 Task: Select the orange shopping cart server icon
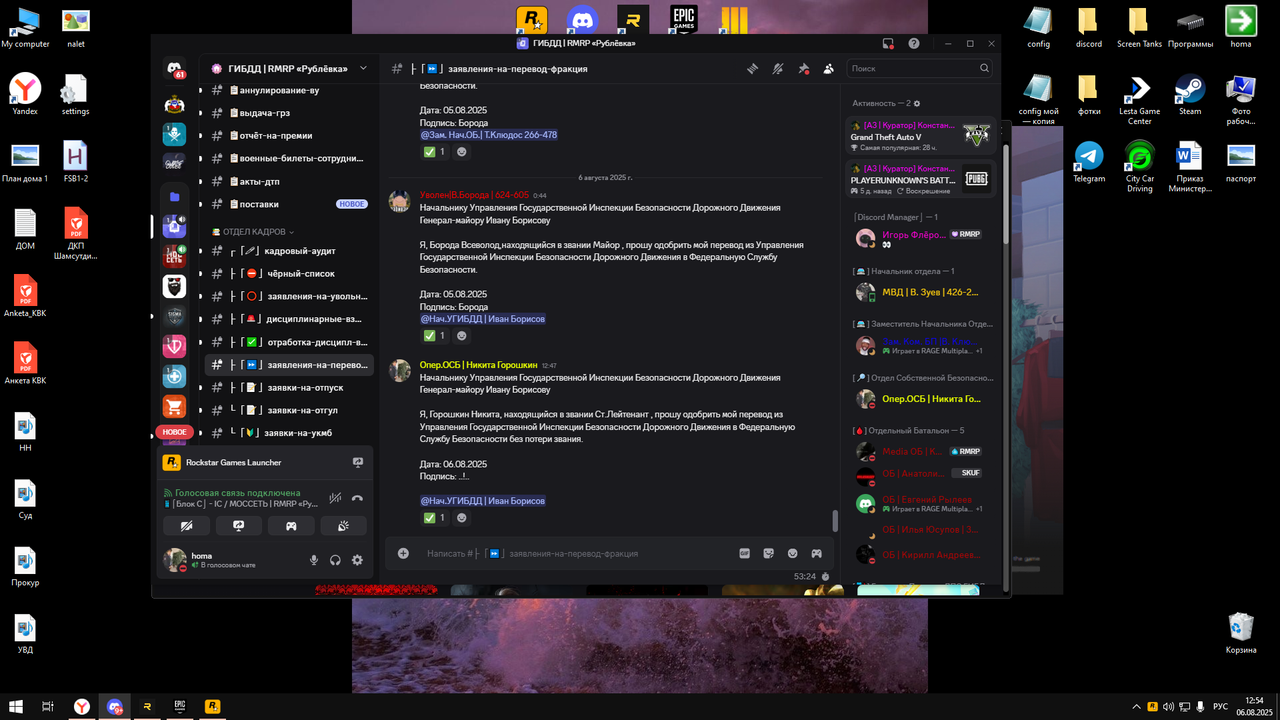click(174, 407)
